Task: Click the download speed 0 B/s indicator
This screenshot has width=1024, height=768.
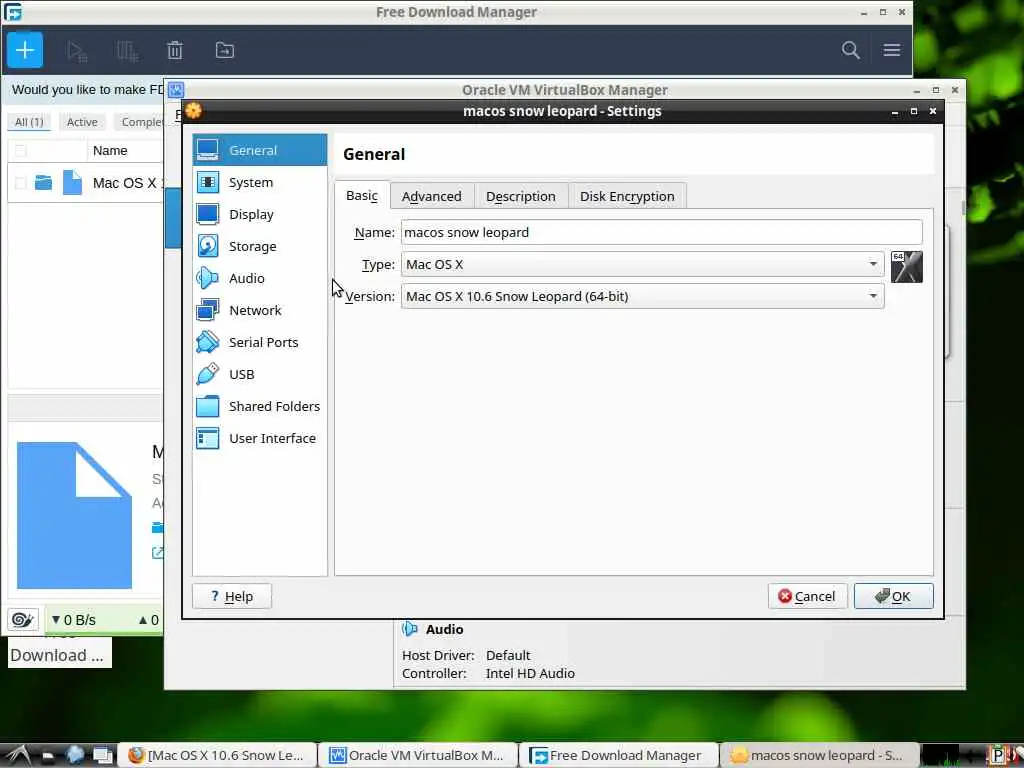Action: pyautogui.click(x=74, y=620)
